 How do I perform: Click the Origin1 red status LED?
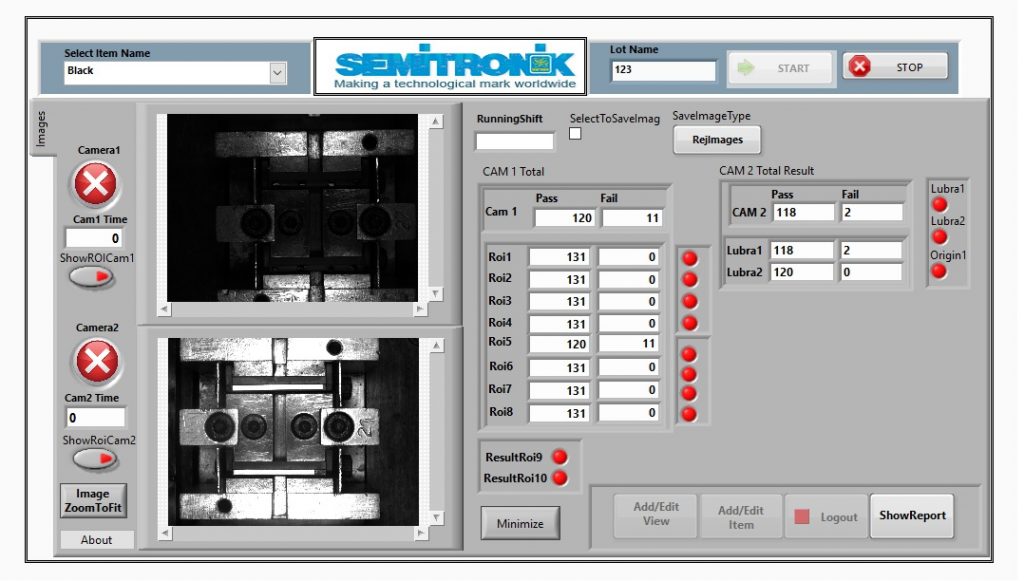click(x=939, y=271)
